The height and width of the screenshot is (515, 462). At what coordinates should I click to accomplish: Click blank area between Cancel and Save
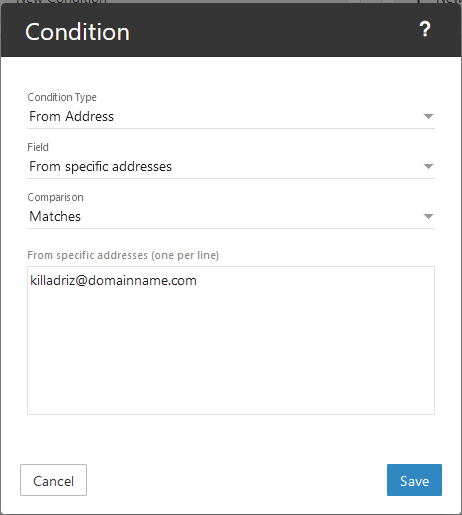(237, 480)
